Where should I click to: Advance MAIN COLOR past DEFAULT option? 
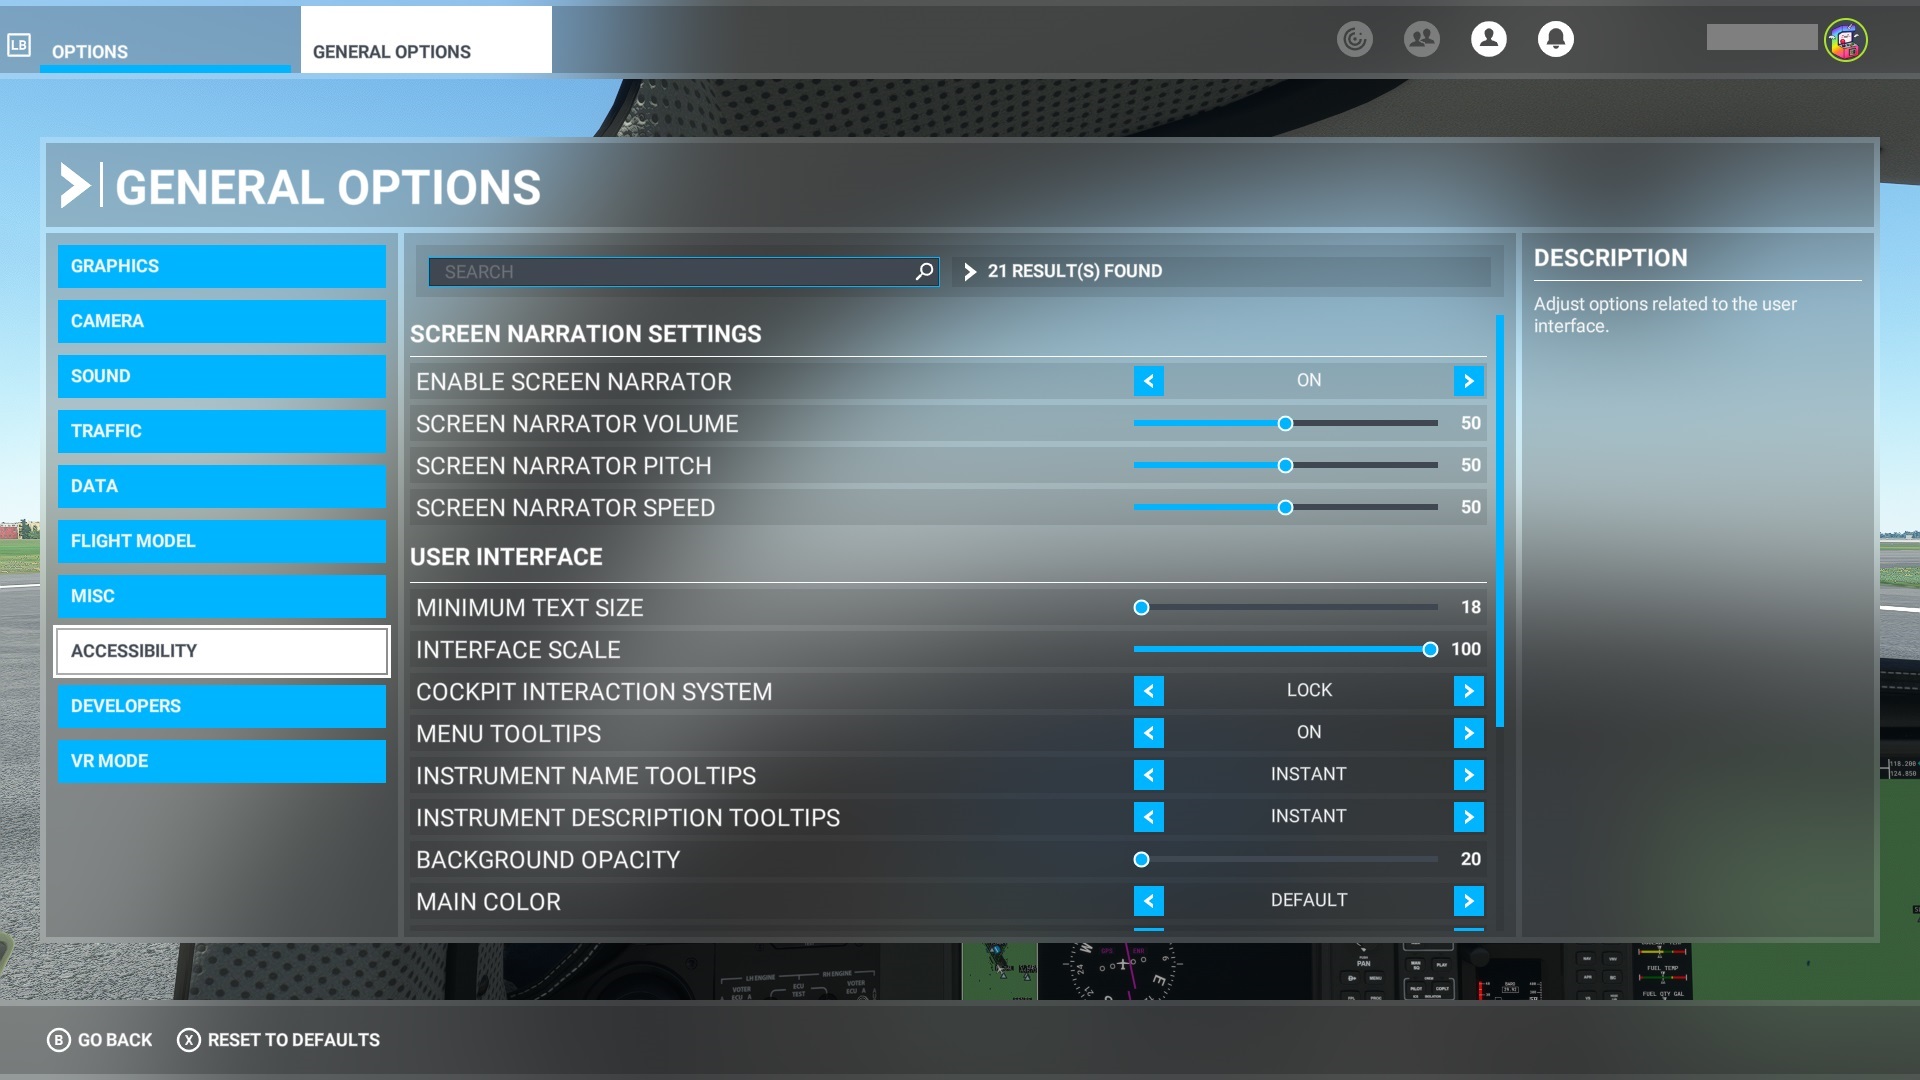[1469, 901]
